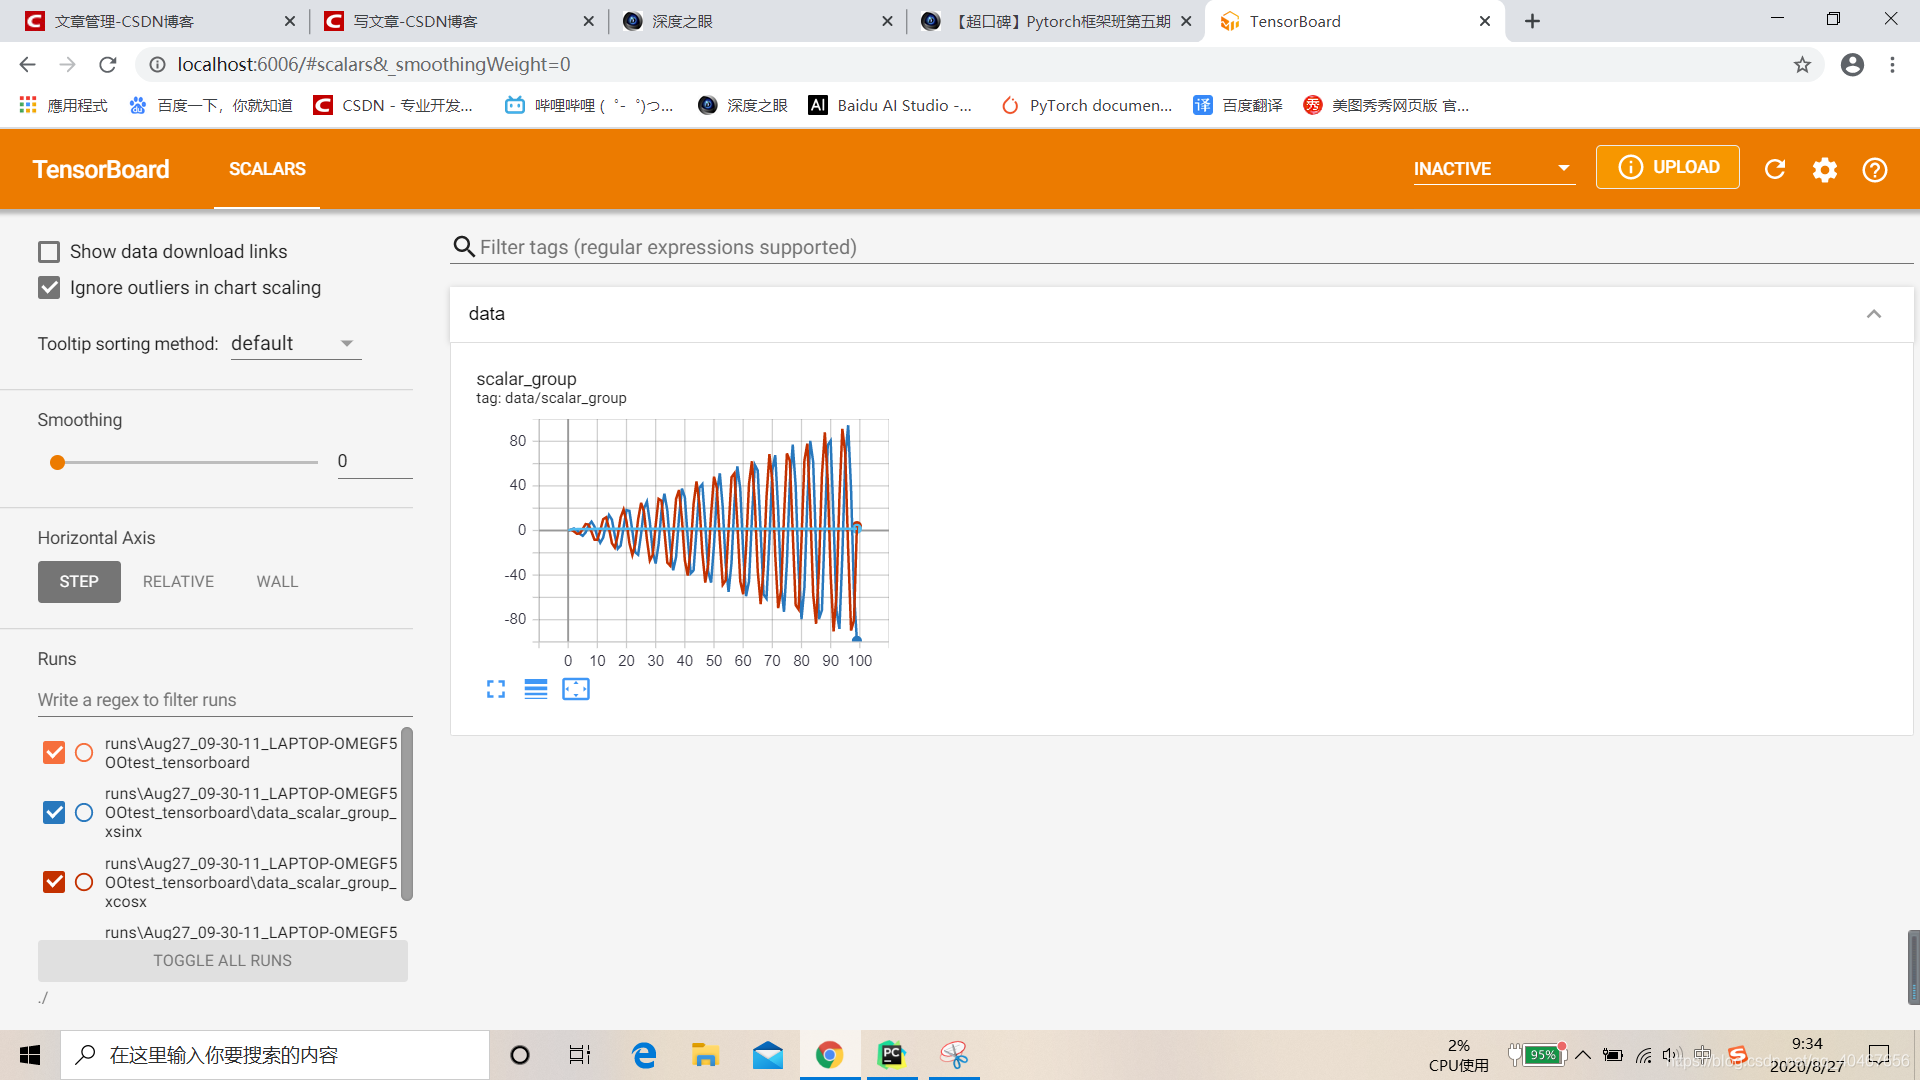Enable Show data download links
Screen dimensions: 1920x1080
(x=49, y=252)
